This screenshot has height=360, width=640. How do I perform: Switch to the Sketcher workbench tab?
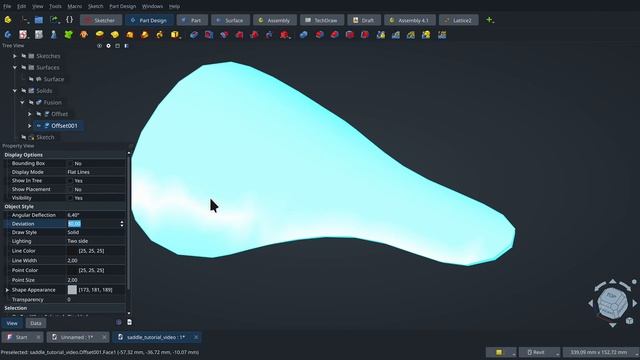click(101, 20)
